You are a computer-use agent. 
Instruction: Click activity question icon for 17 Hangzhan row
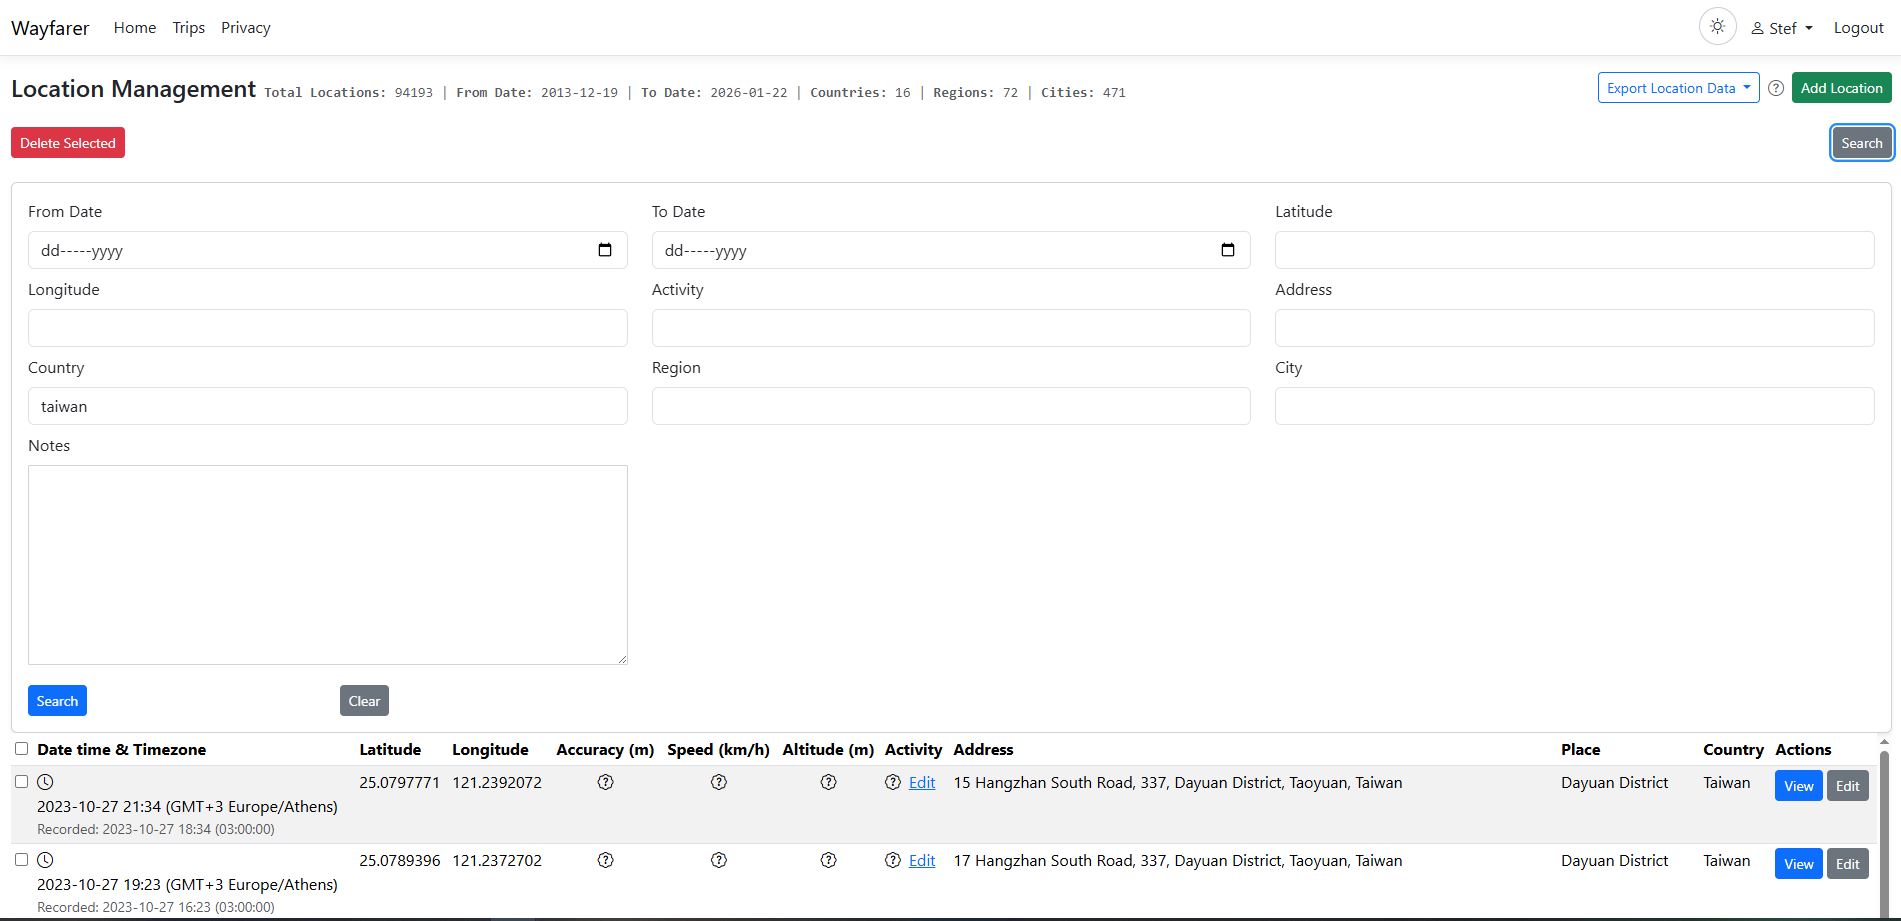[893, 860]
